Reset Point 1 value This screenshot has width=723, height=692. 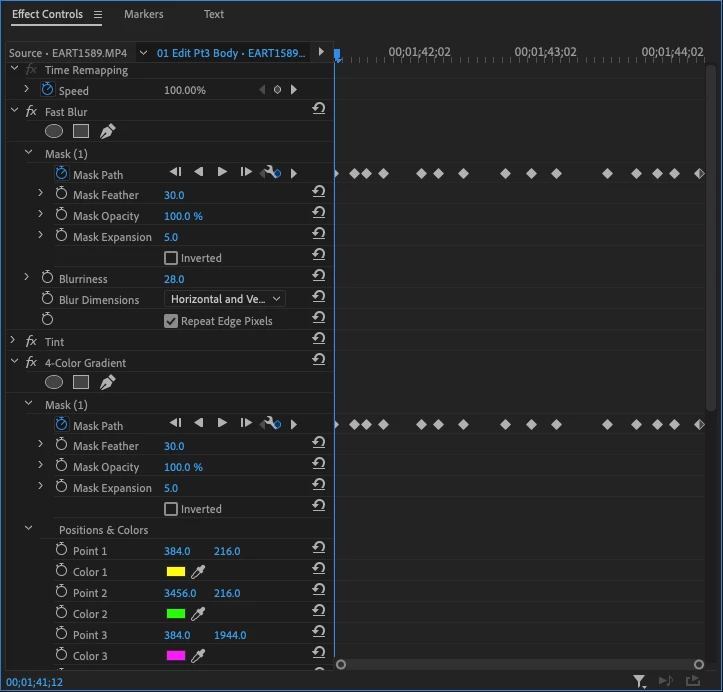click(x=319, y=548)
